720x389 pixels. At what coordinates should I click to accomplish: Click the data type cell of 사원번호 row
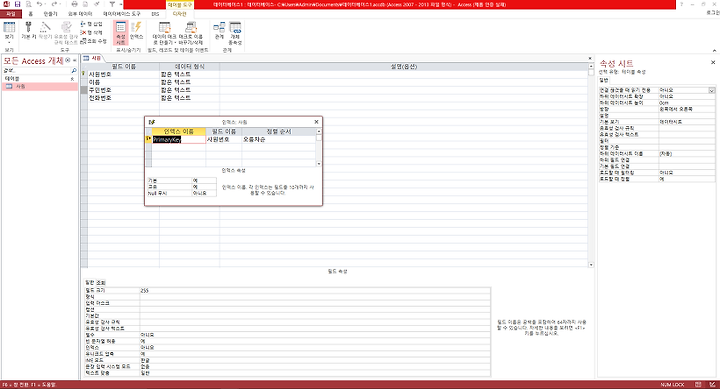point(189,74)
